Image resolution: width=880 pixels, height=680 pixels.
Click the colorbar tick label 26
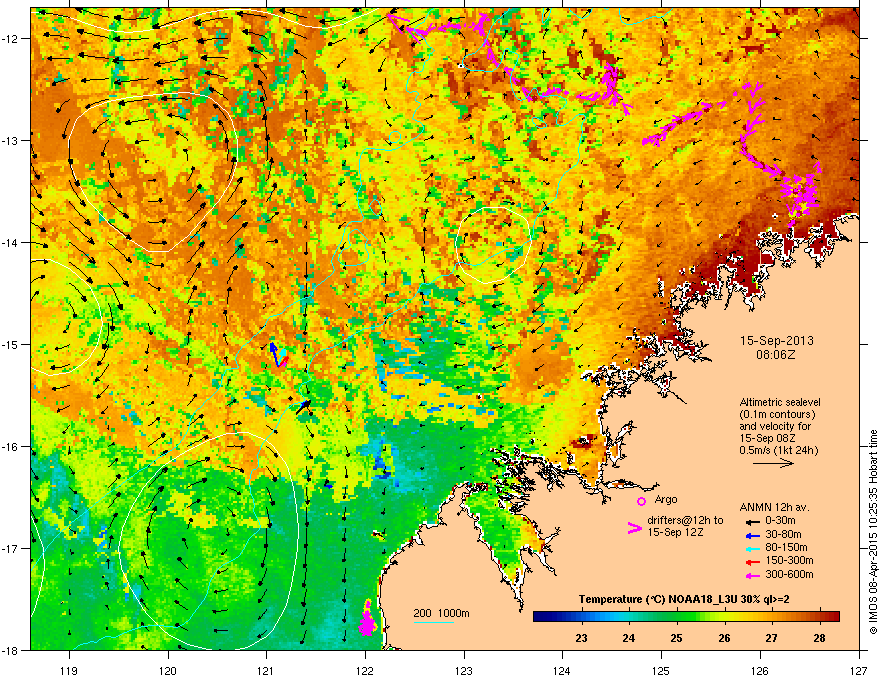pos(725,638)
